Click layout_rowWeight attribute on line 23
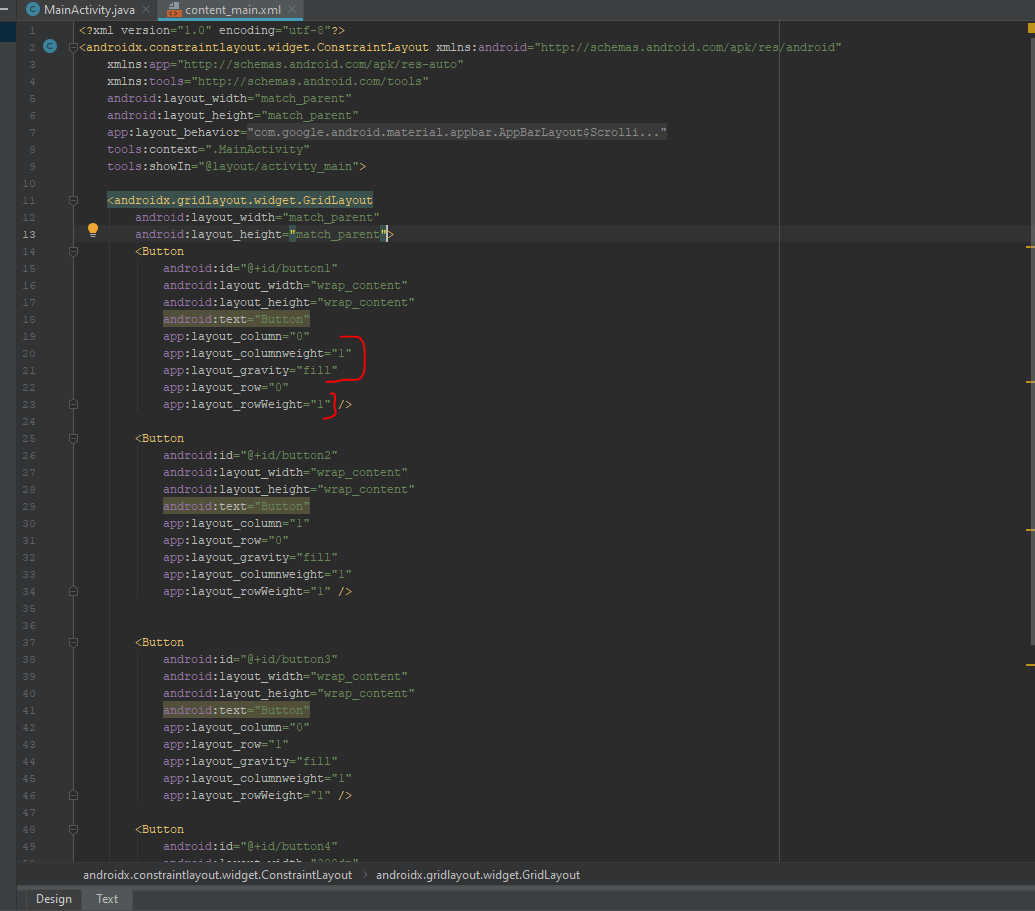Screen dimensions: 1035x911 pyautogui.click(x=247, y=404)
